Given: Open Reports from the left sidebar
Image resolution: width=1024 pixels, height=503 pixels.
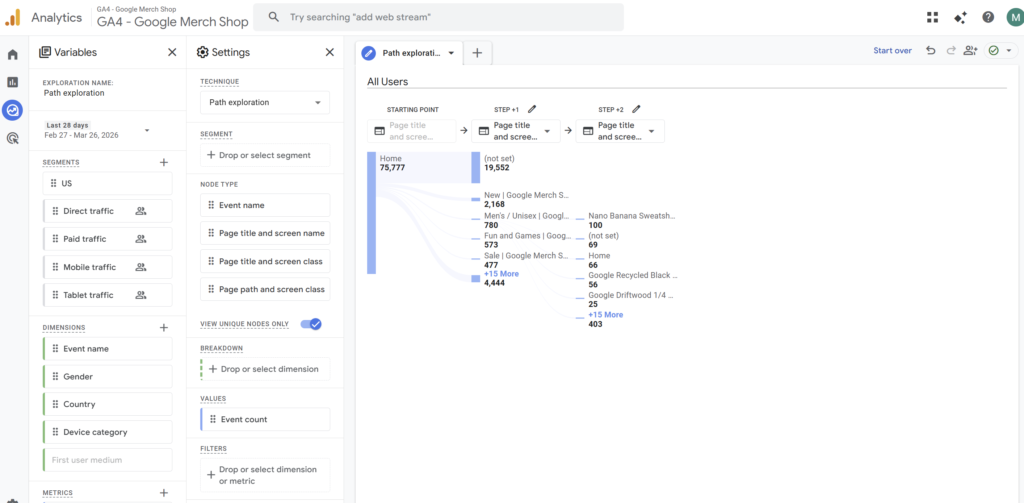Looking at the screenshot, I should point(13,82).
